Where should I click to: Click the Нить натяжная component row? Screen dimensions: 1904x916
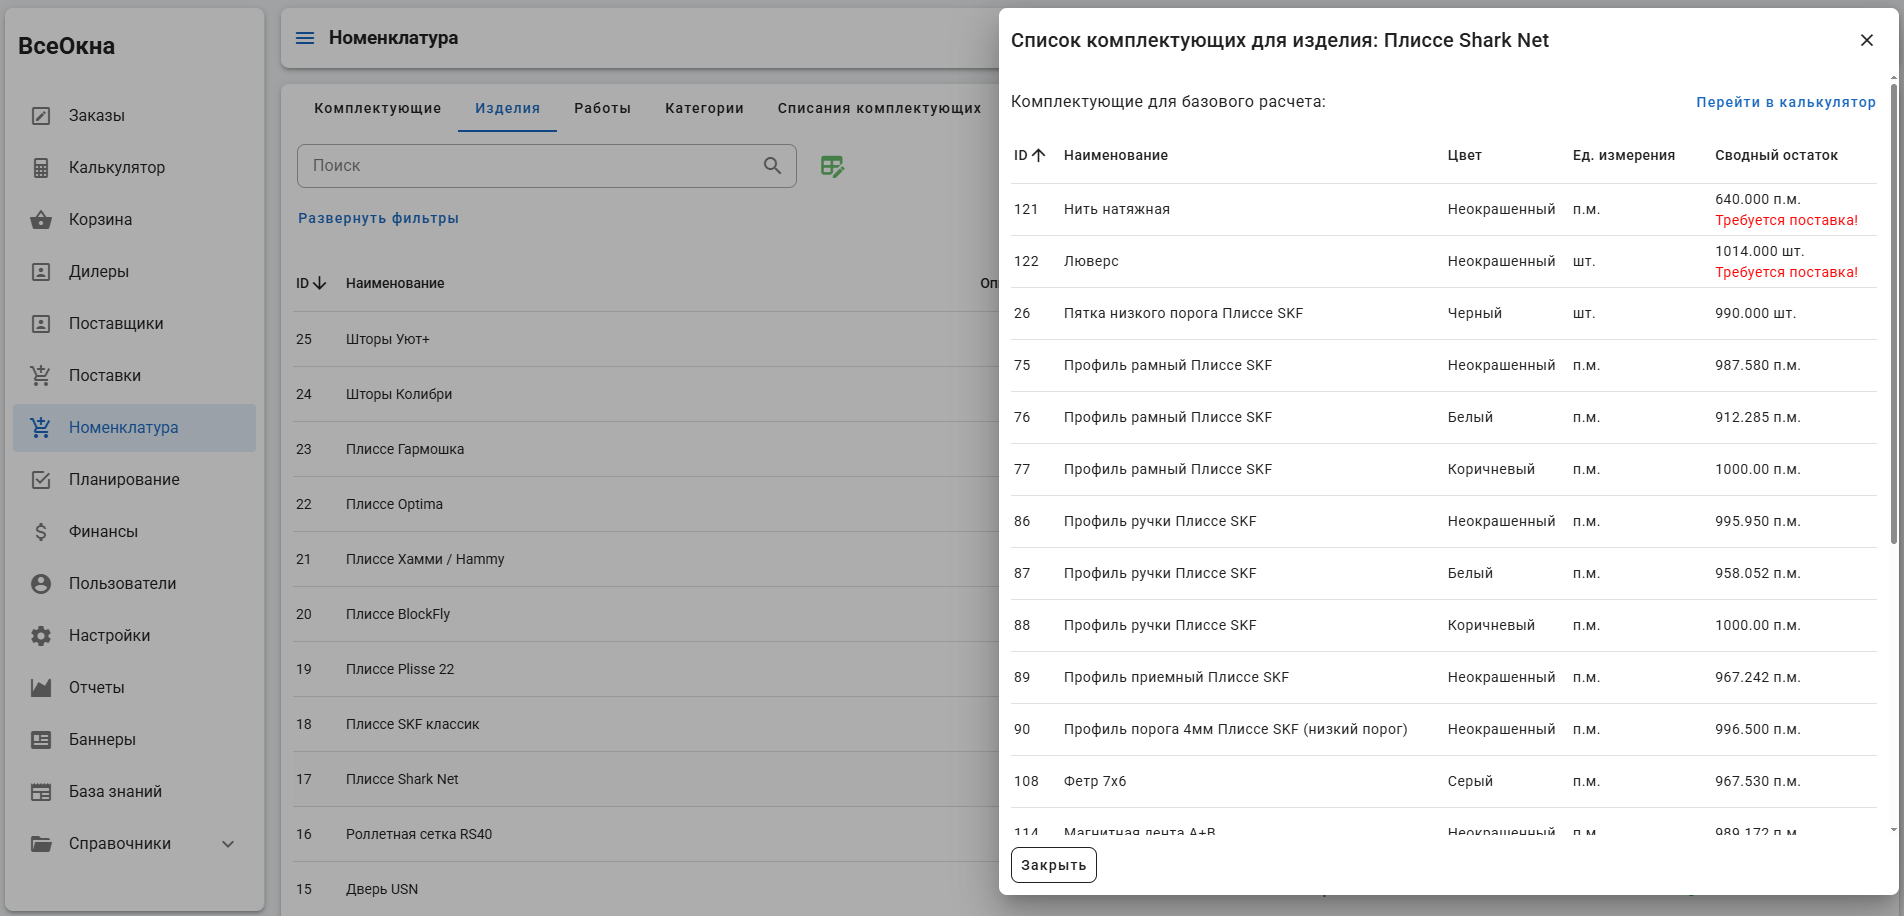1443,210
